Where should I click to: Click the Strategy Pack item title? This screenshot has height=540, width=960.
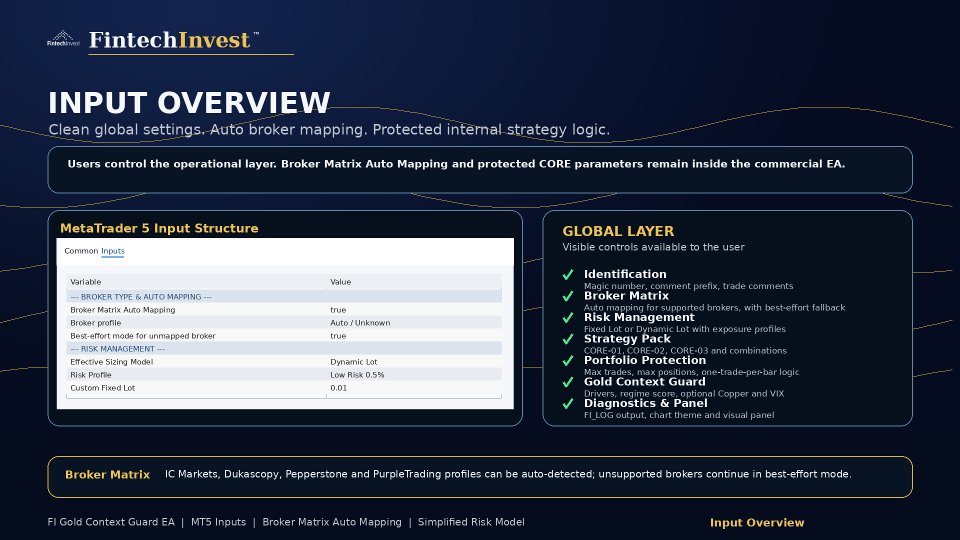(627, 339)
